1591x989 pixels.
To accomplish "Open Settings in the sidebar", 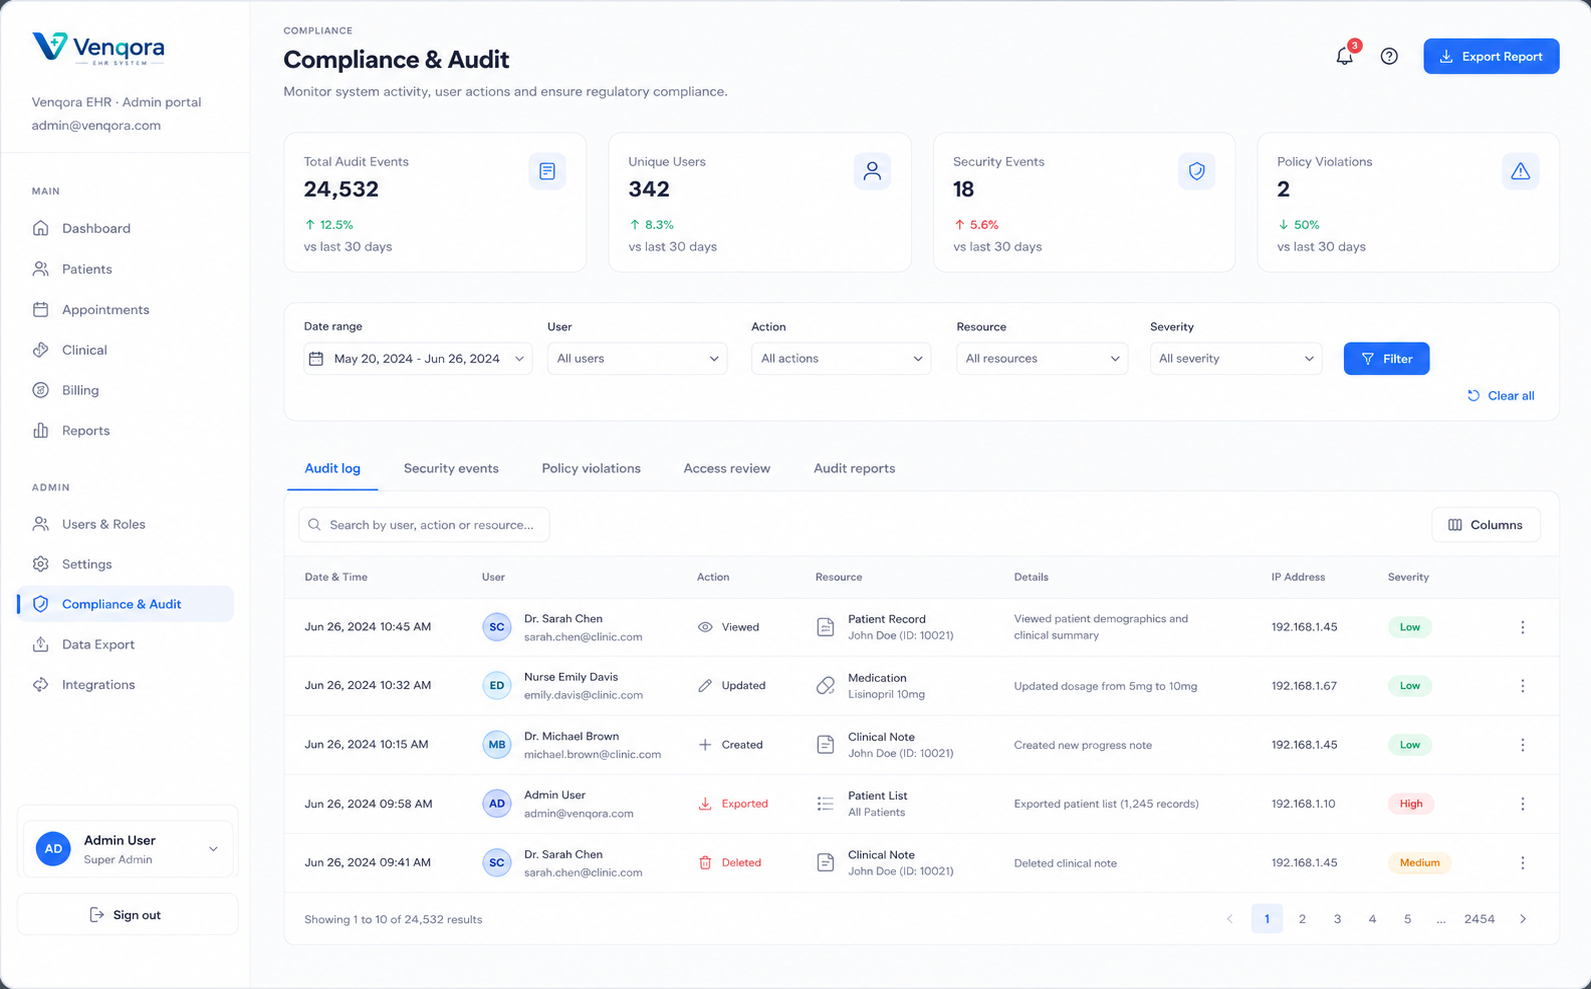I will (x=126, y=564).
